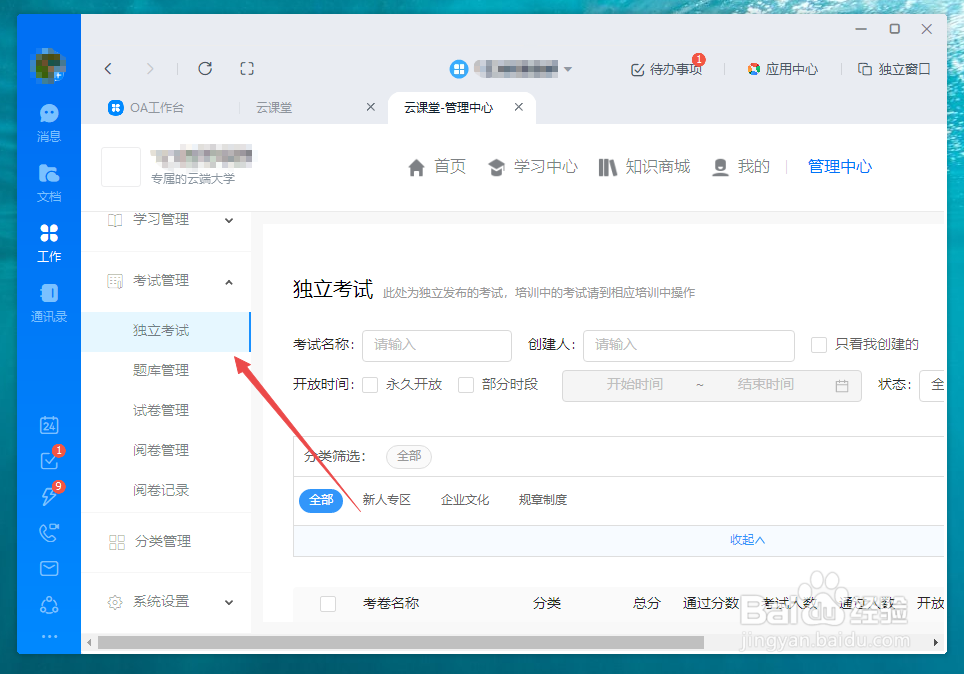Open sidebar to-do checkmark icon
The image size is (964, 674).
coord(49,460)
